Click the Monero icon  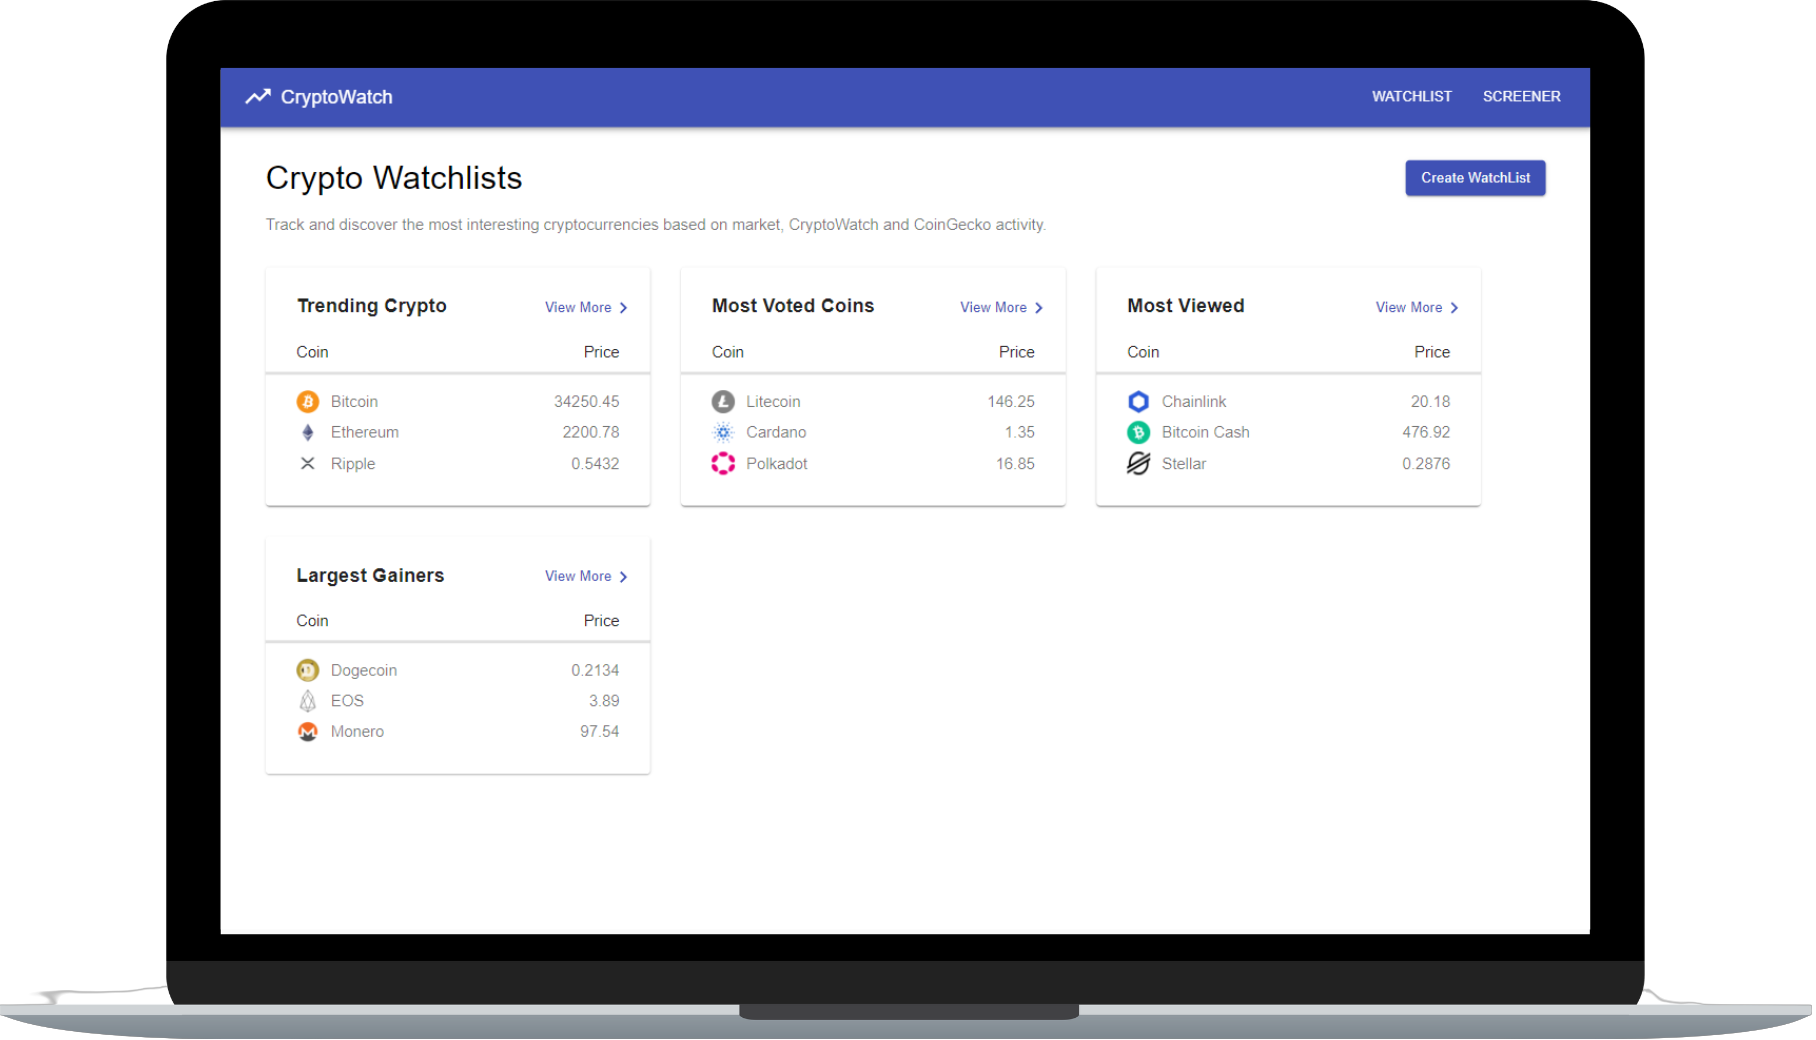tap(308, 732)
